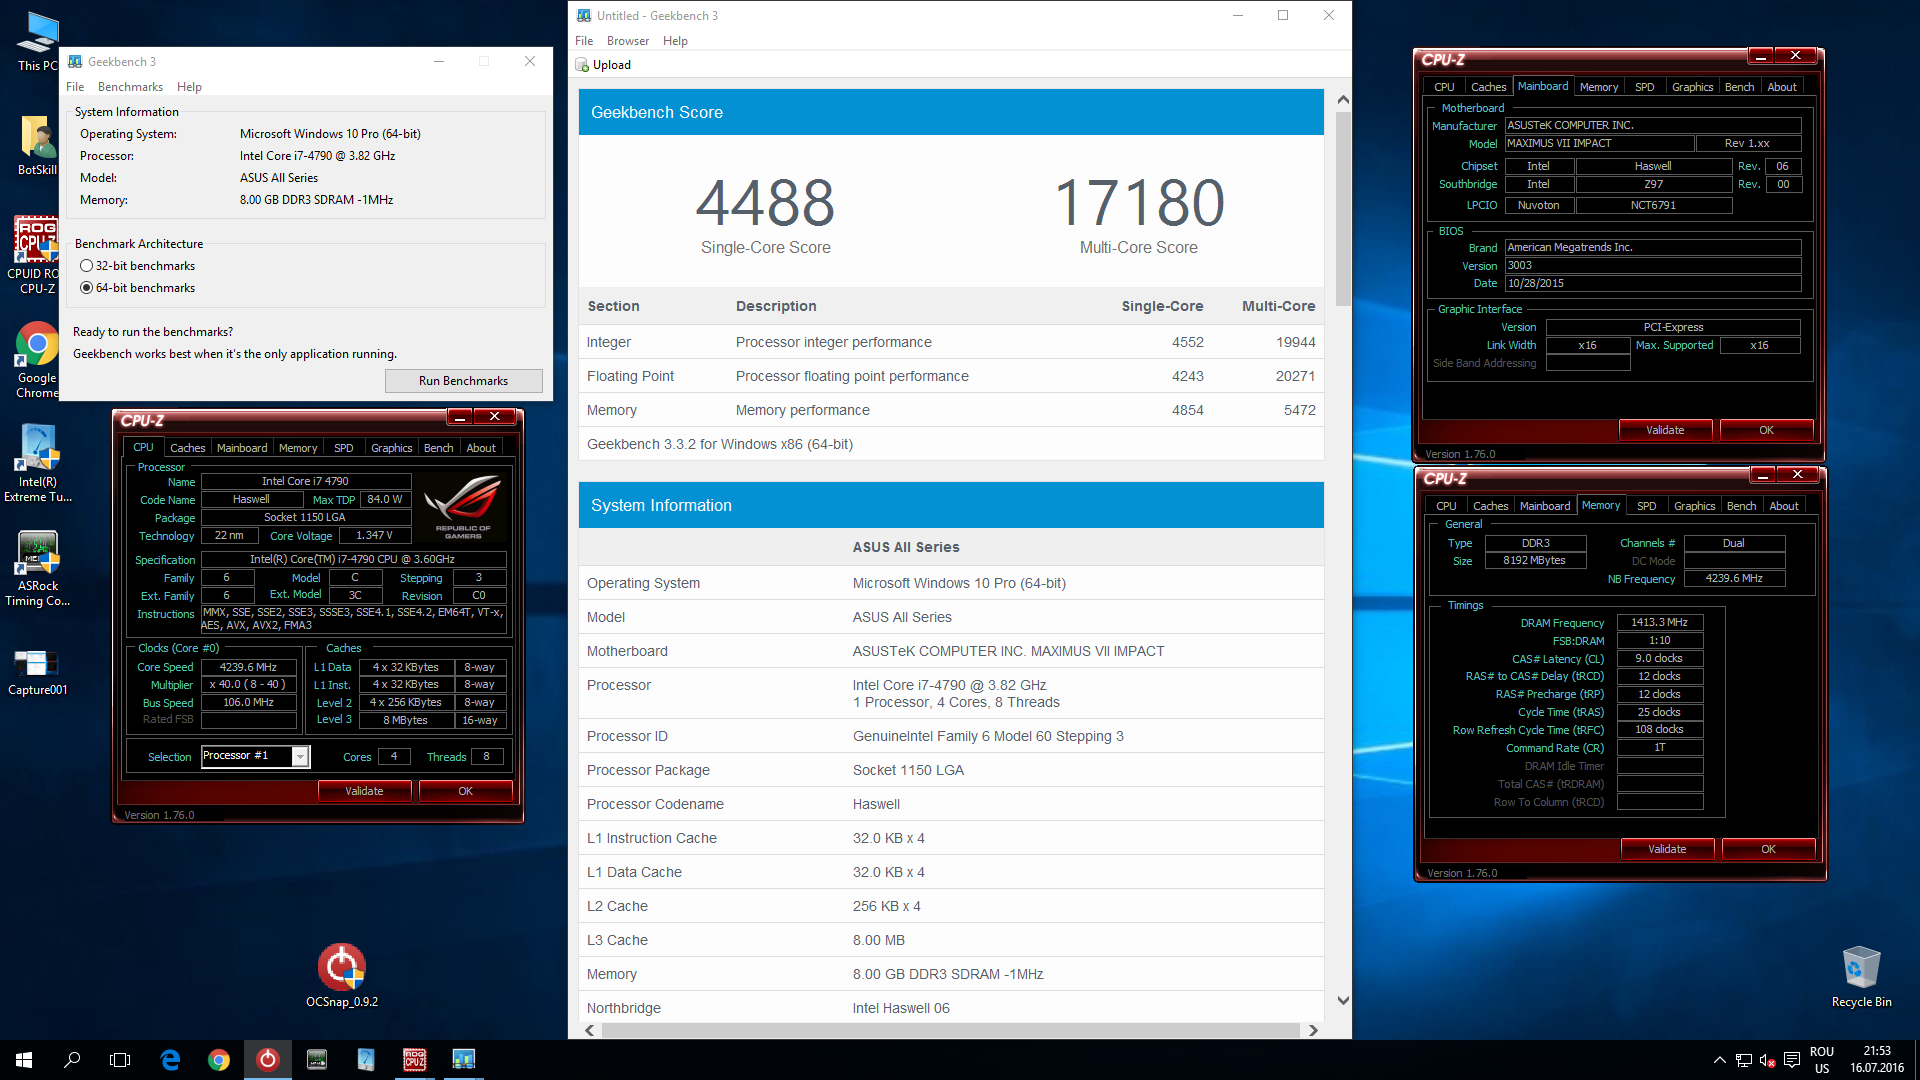Click Validate in CPU-Z CPU window

click(364, 791)
